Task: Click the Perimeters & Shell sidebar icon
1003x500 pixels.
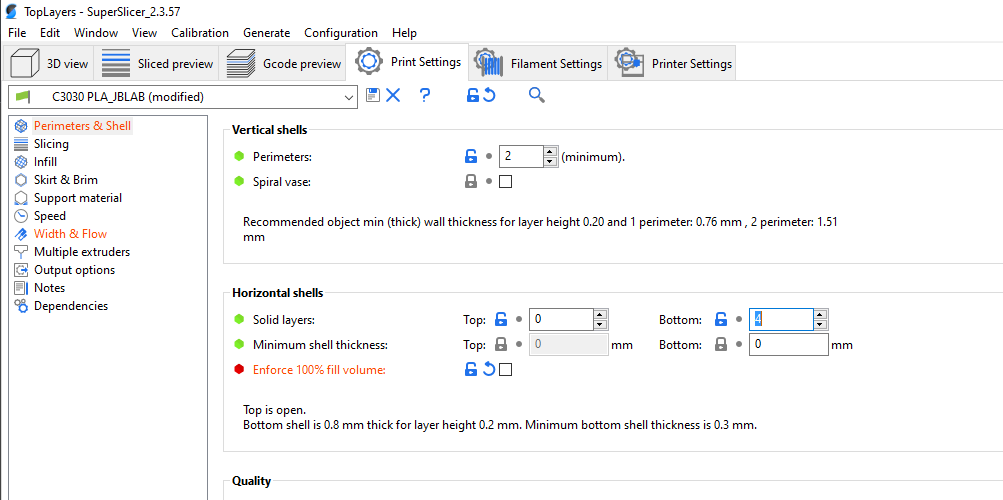Action: pos(21,126)
